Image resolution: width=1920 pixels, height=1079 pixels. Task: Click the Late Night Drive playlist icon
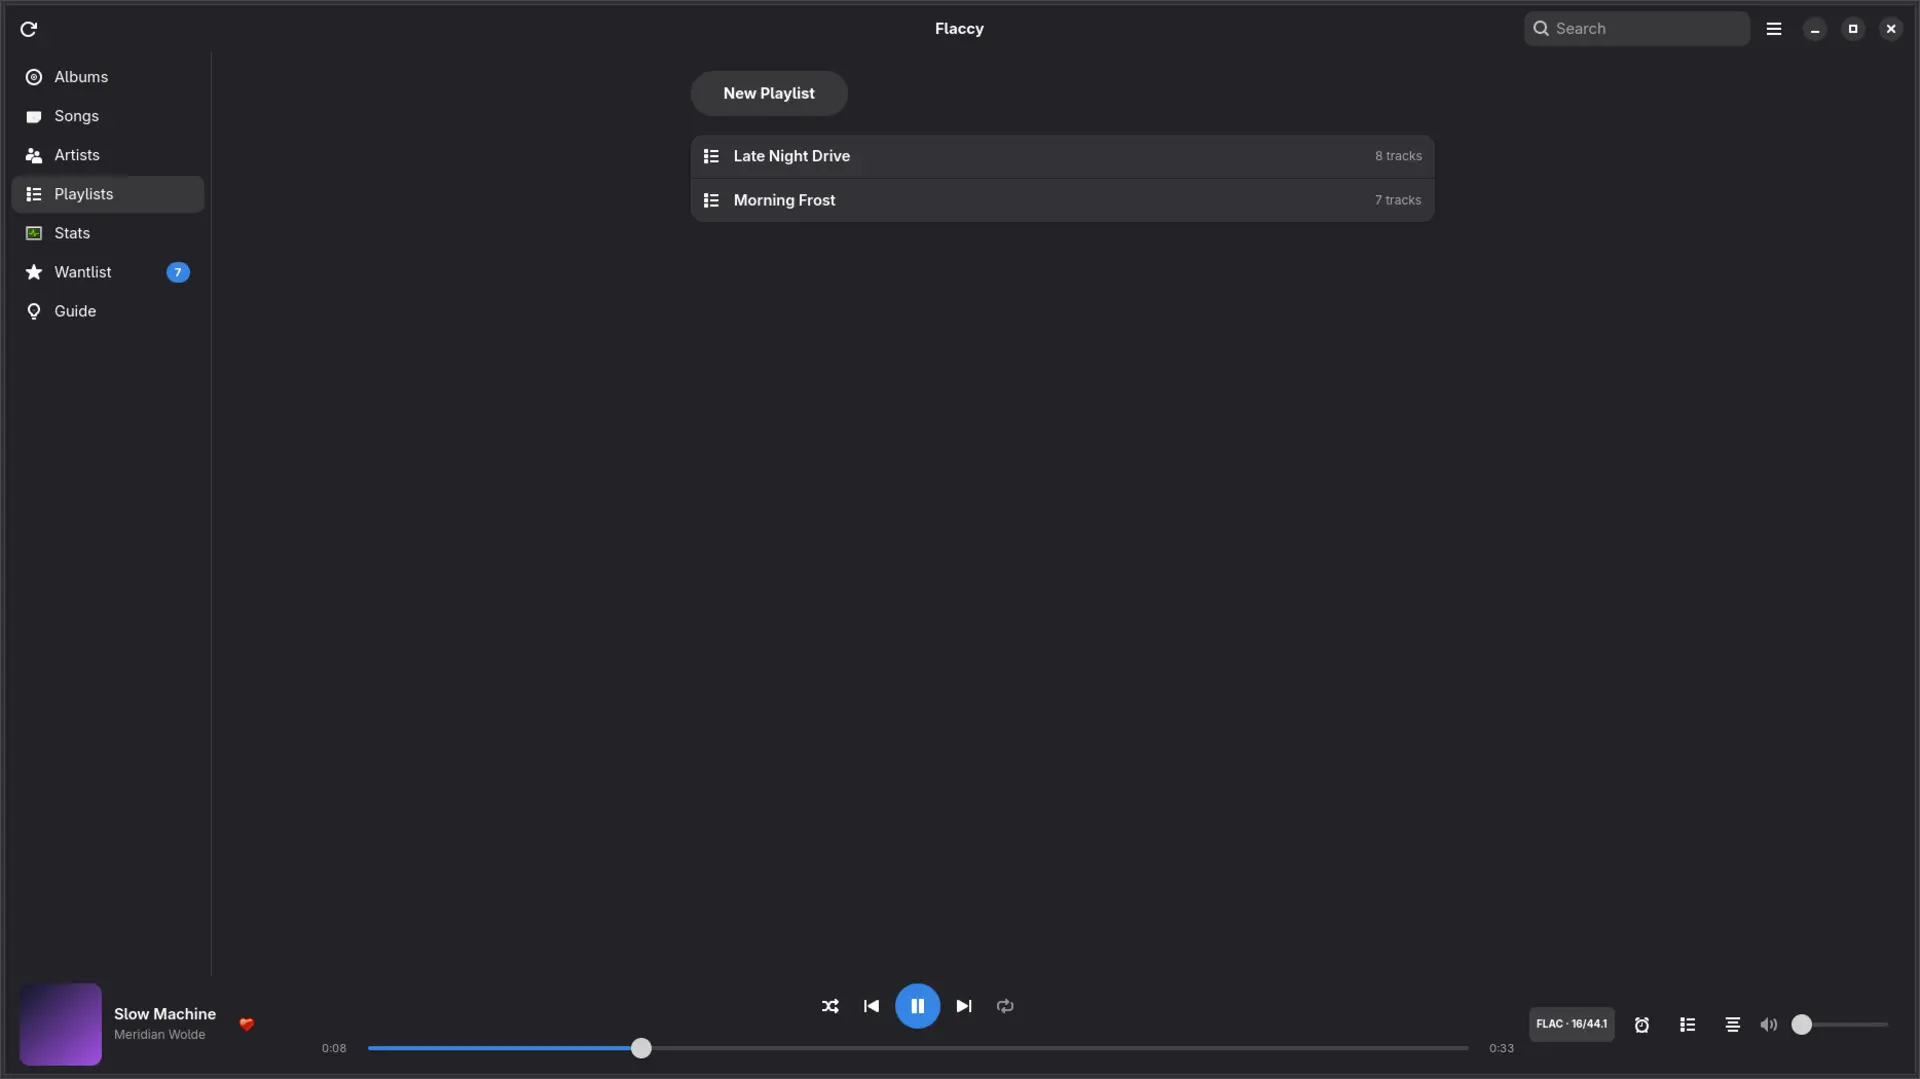coord(711,156)
